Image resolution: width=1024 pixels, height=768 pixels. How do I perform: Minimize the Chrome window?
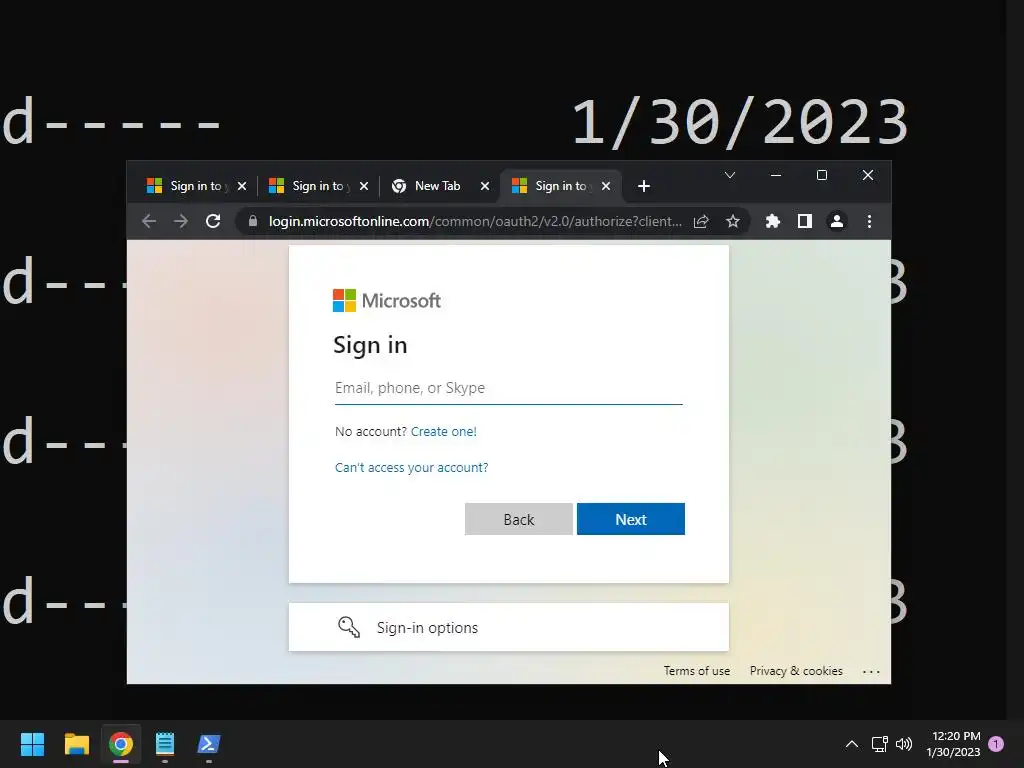pyautogui.click(x=776, y=175)
